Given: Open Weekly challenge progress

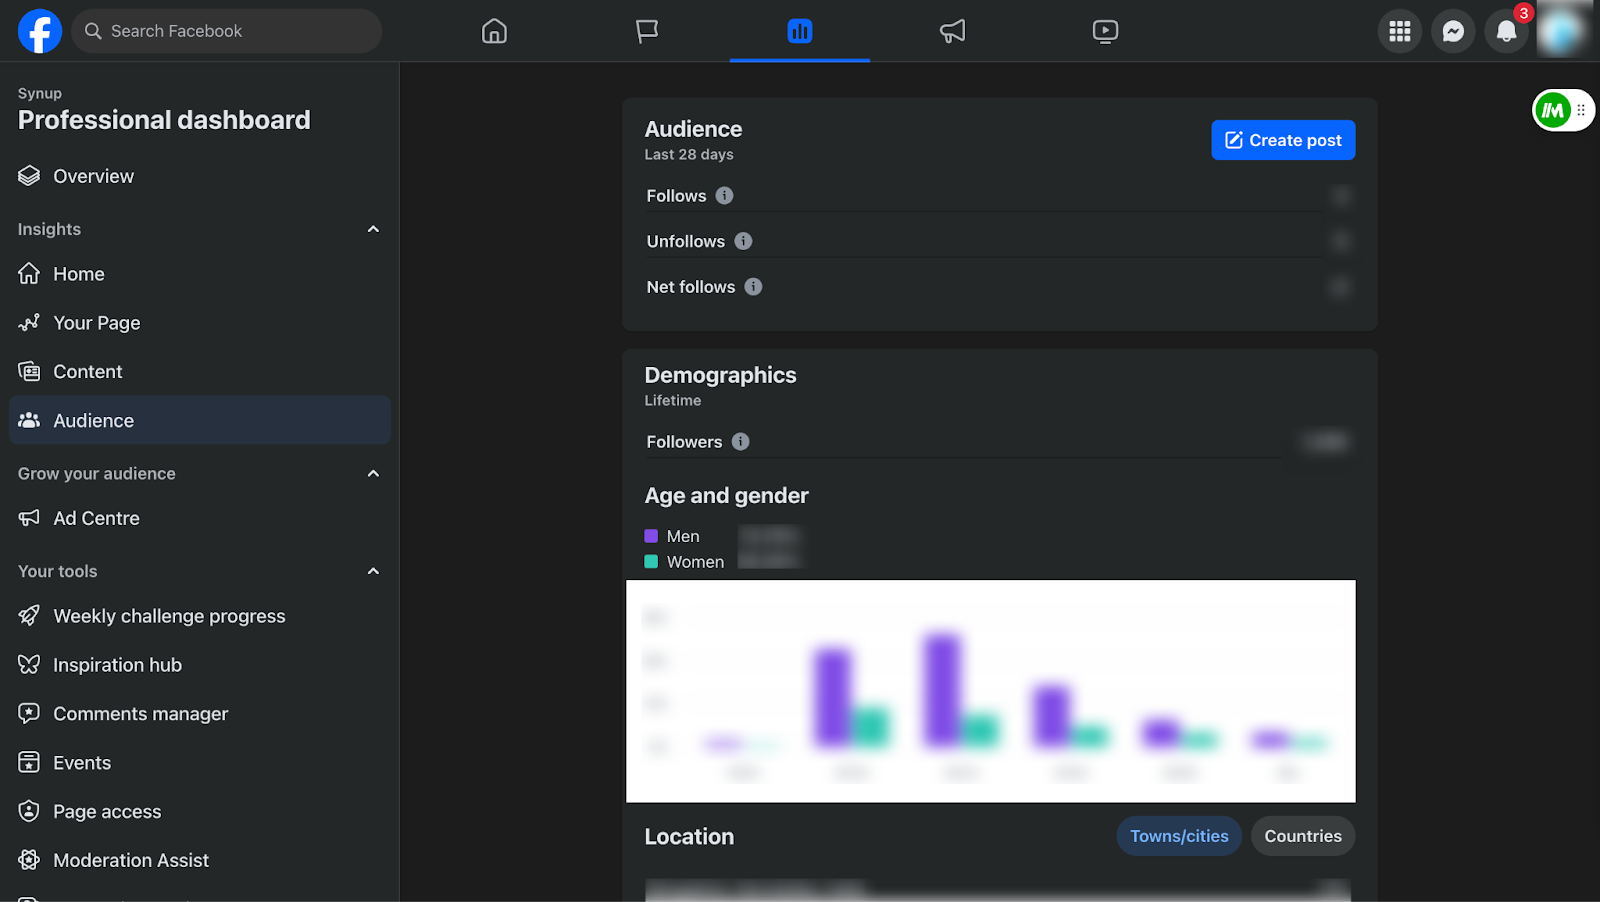Looking at the screenshot, I should pyautogui.click(x=200, y=616).
